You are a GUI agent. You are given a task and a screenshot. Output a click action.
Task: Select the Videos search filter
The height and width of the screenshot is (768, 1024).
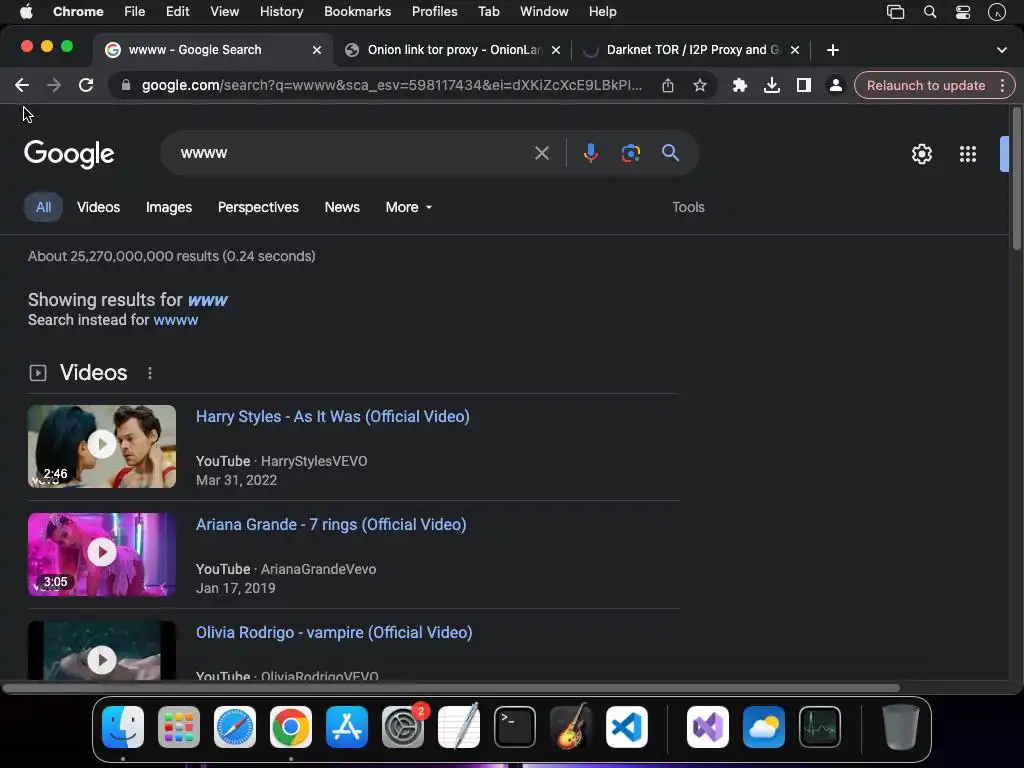point(99,207)
